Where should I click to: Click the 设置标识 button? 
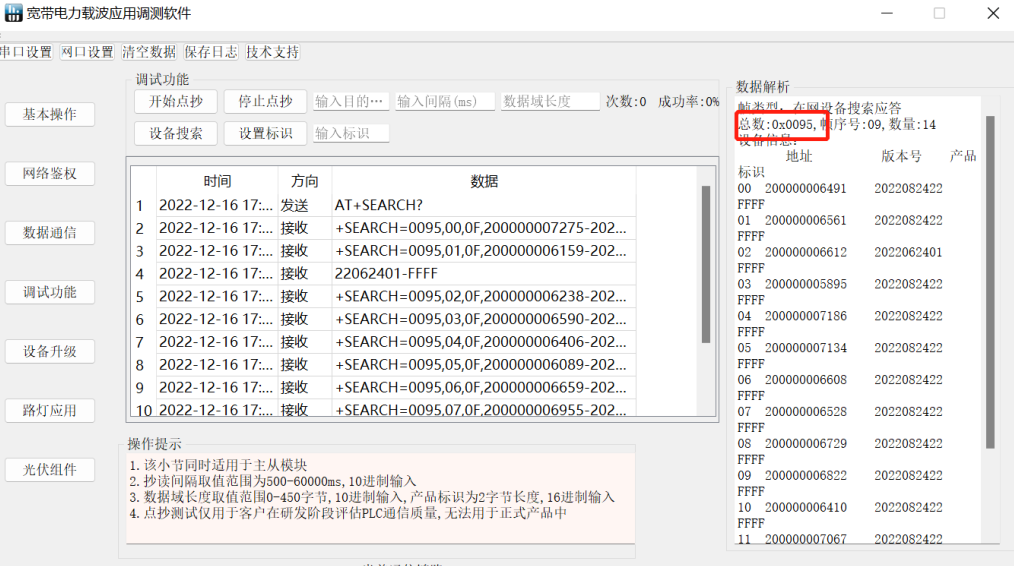click(x=265, y=133)
